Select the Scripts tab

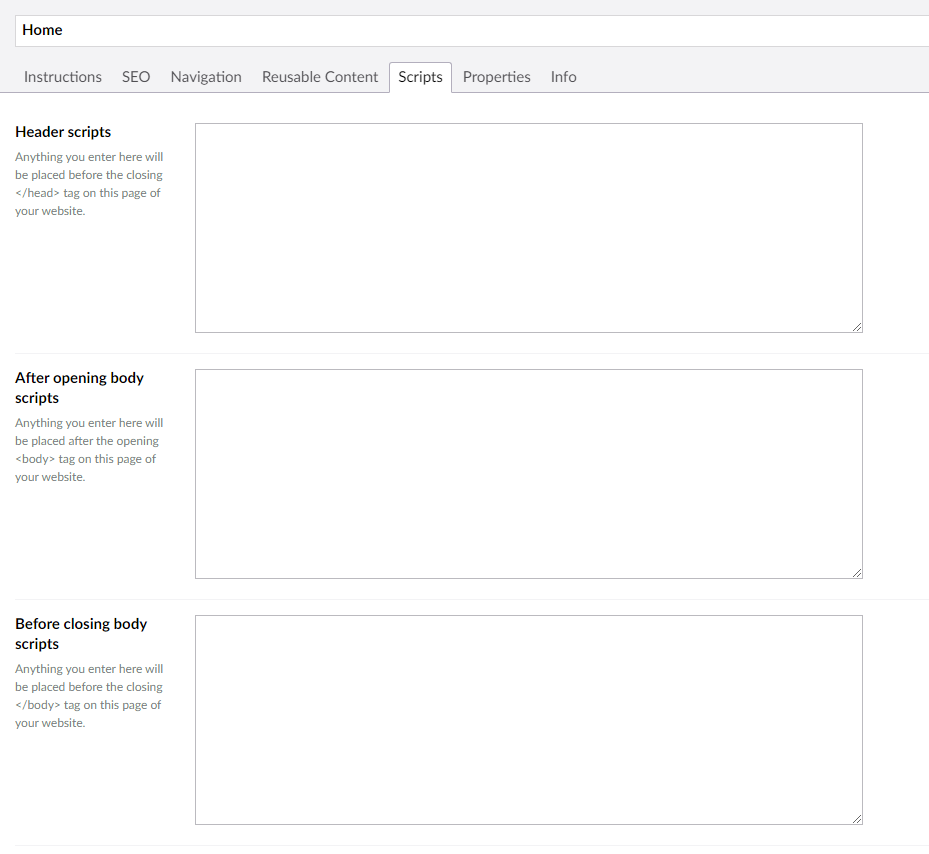(x=420, y=77)
